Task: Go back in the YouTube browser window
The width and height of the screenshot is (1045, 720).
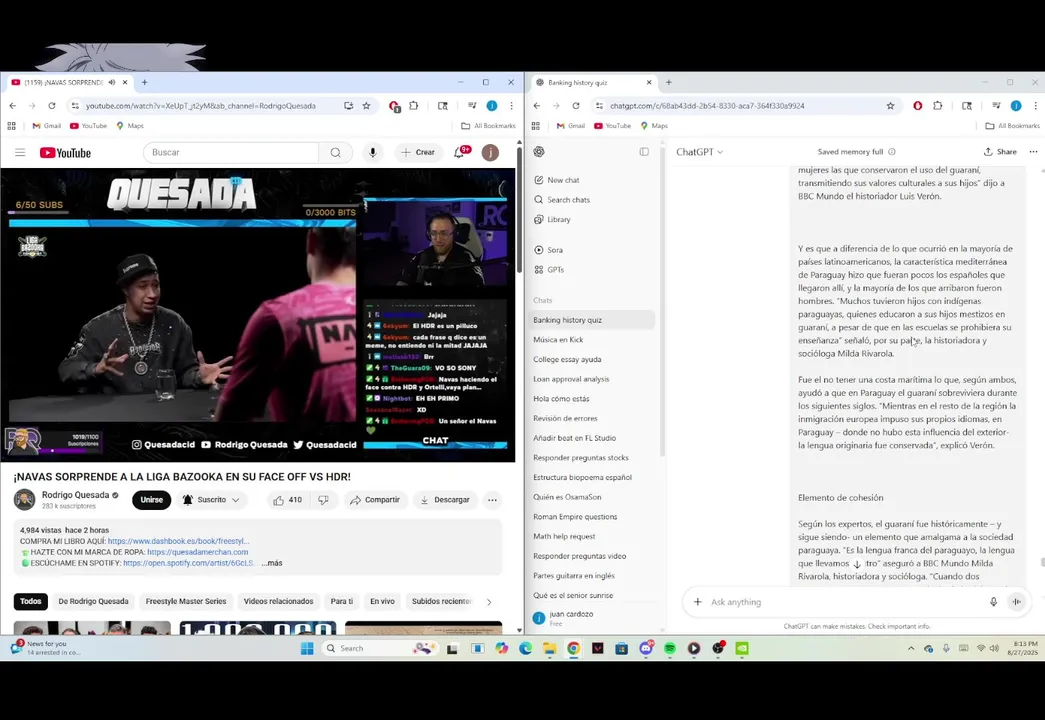Action: (13, 105)
